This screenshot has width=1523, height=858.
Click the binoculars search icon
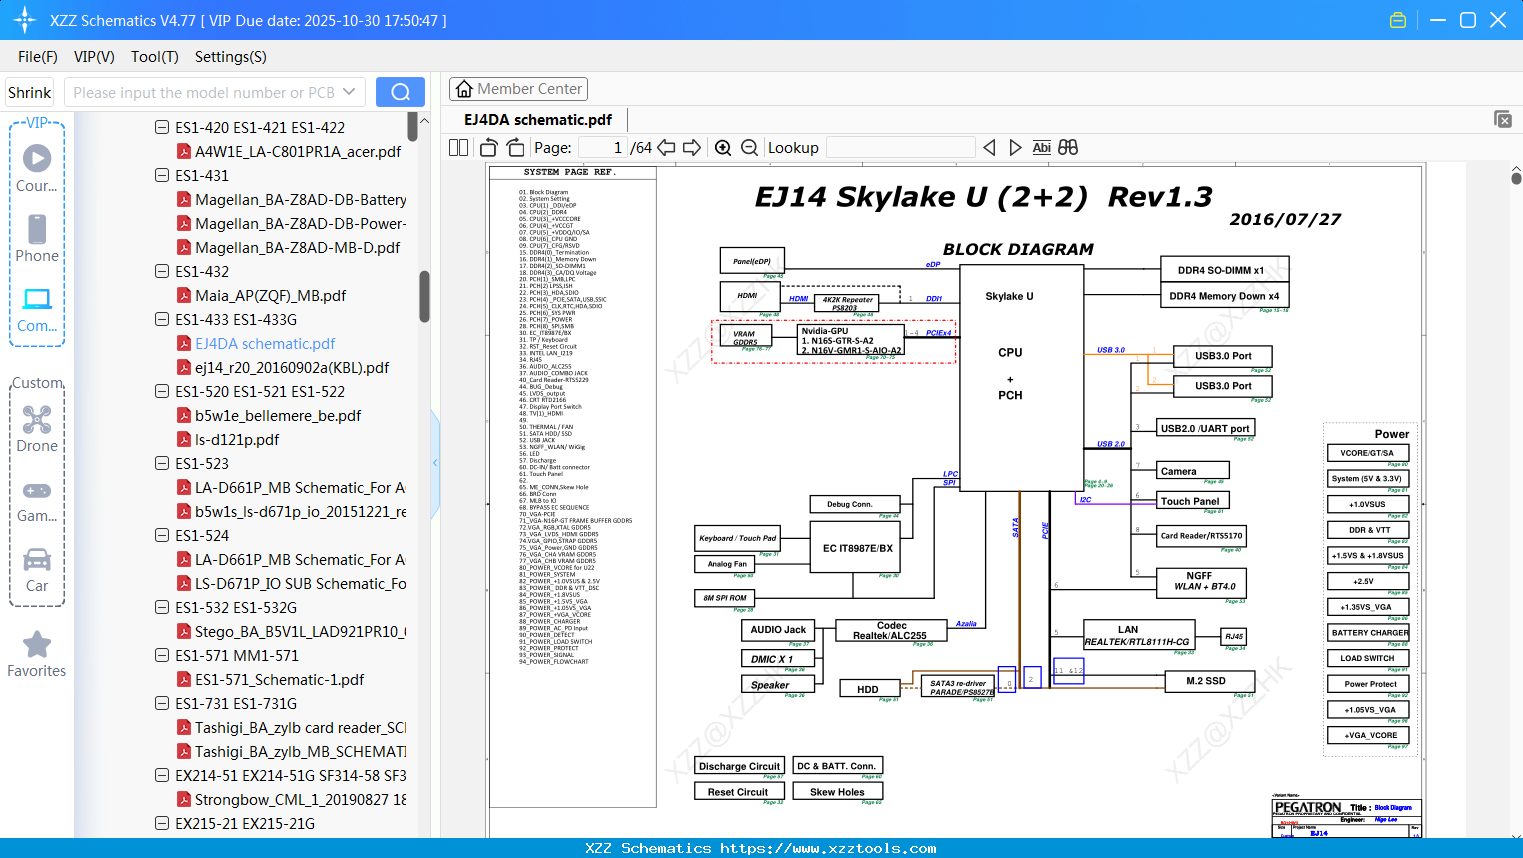1068,148
